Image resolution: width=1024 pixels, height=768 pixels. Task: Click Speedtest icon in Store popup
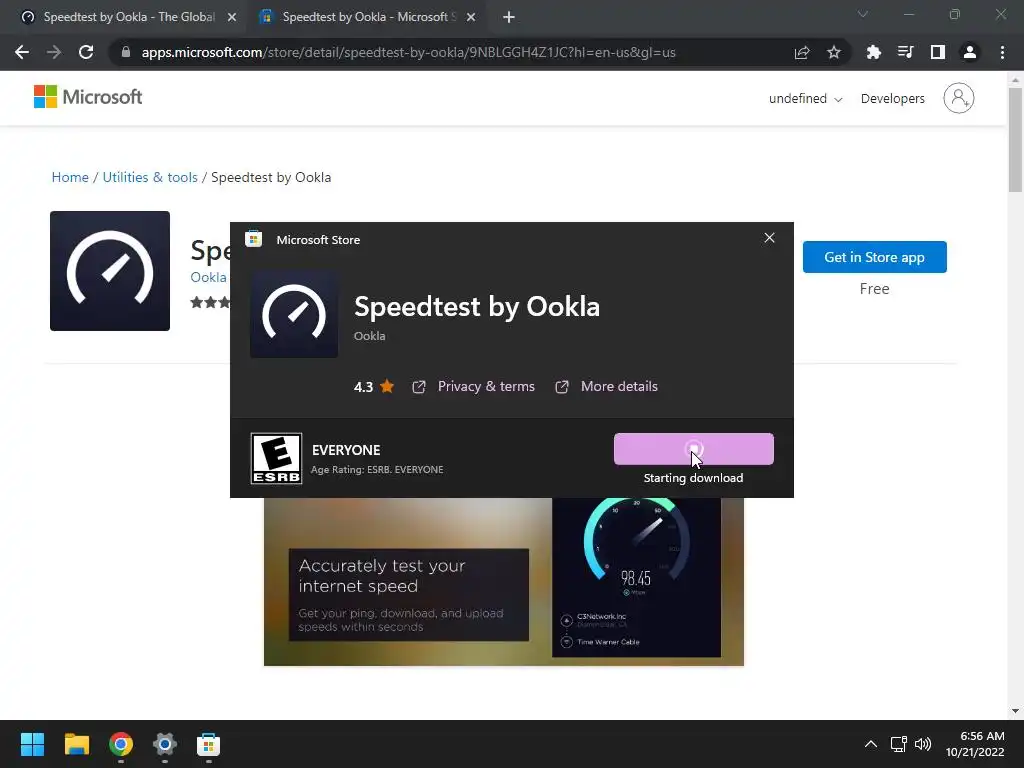click(294, 314)
